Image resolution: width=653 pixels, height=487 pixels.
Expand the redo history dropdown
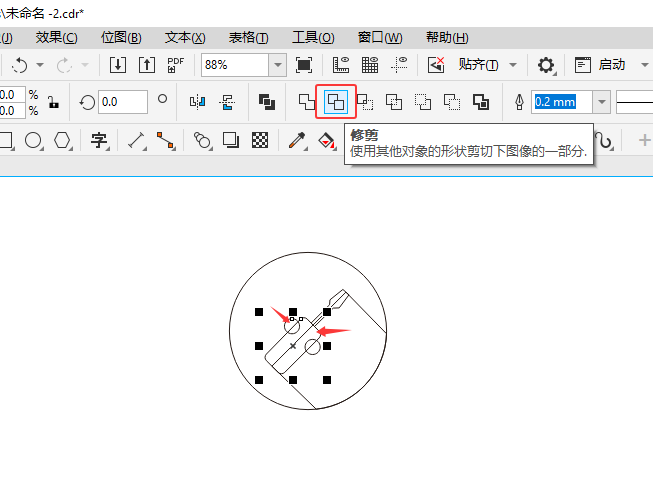pos(85,65)
